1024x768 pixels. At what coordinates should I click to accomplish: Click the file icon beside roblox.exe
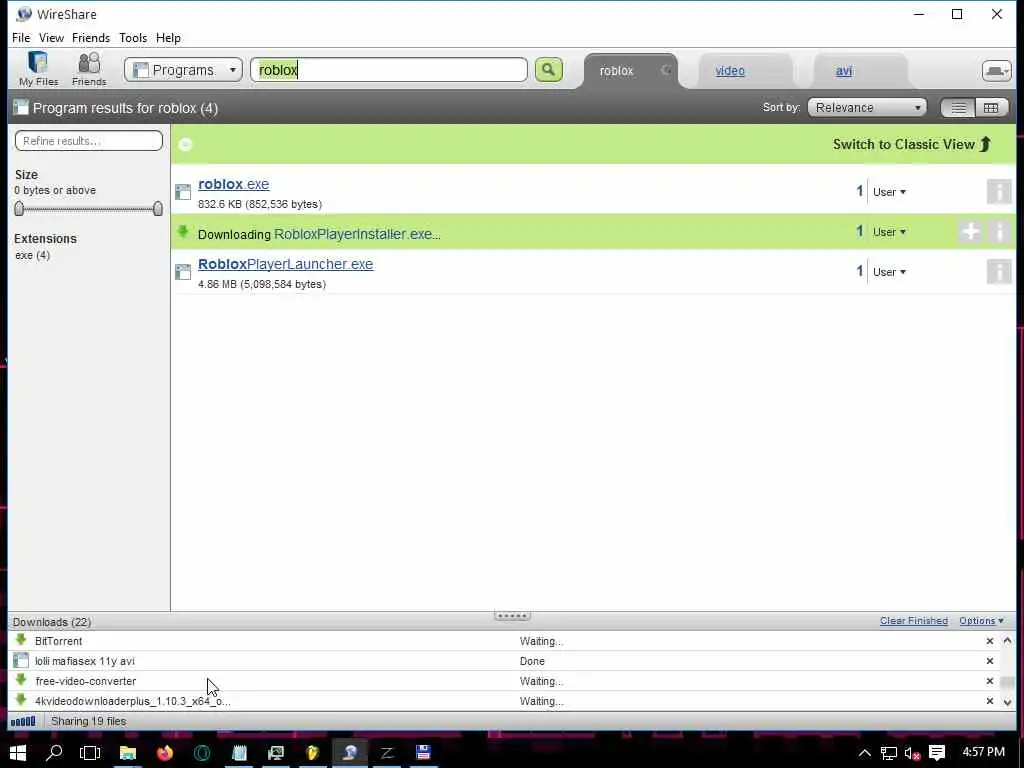[183, 191]
